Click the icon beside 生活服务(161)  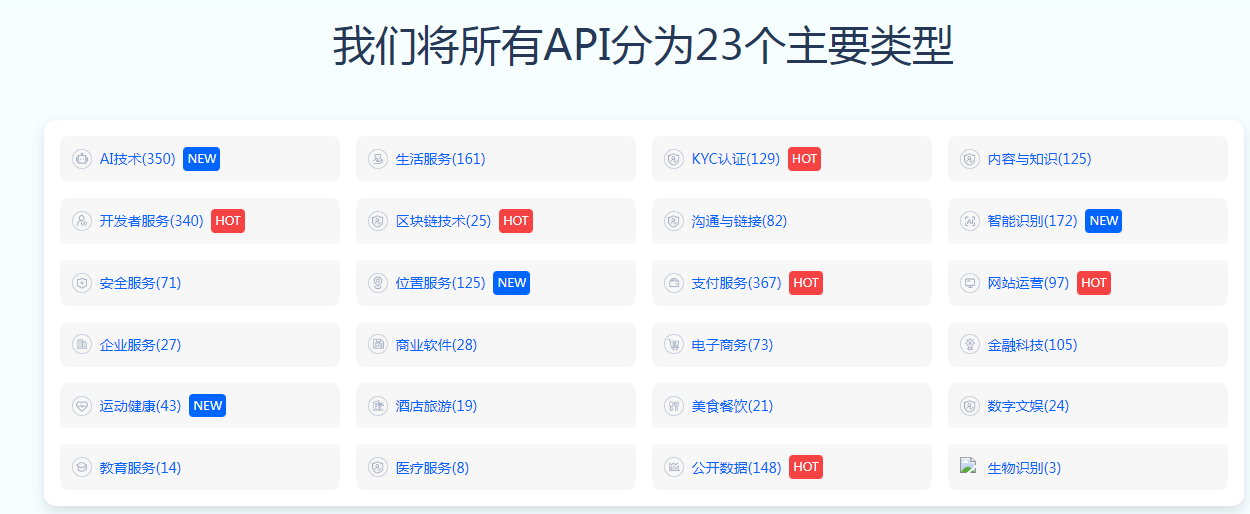378,159
